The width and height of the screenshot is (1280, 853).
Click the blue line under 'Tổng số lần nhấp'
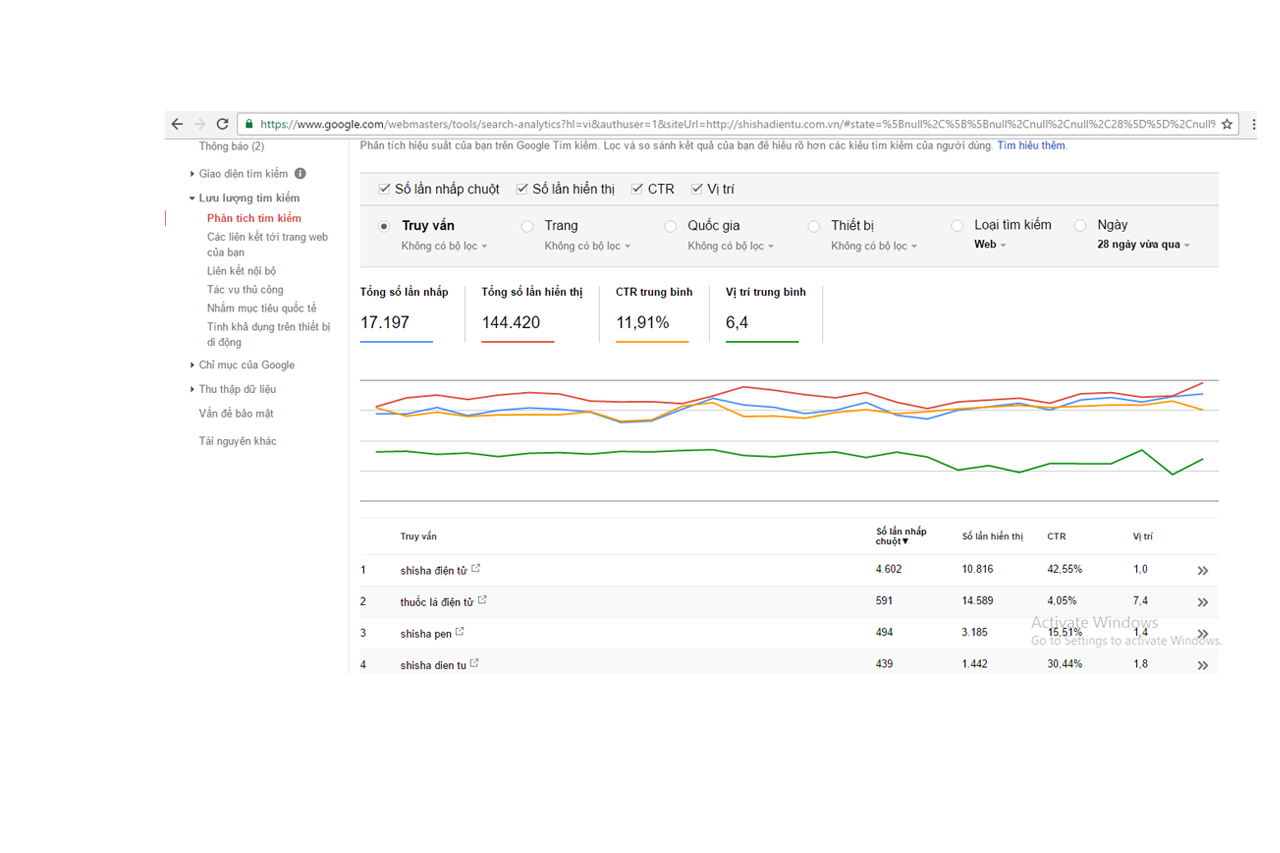(x=396, y=342)
